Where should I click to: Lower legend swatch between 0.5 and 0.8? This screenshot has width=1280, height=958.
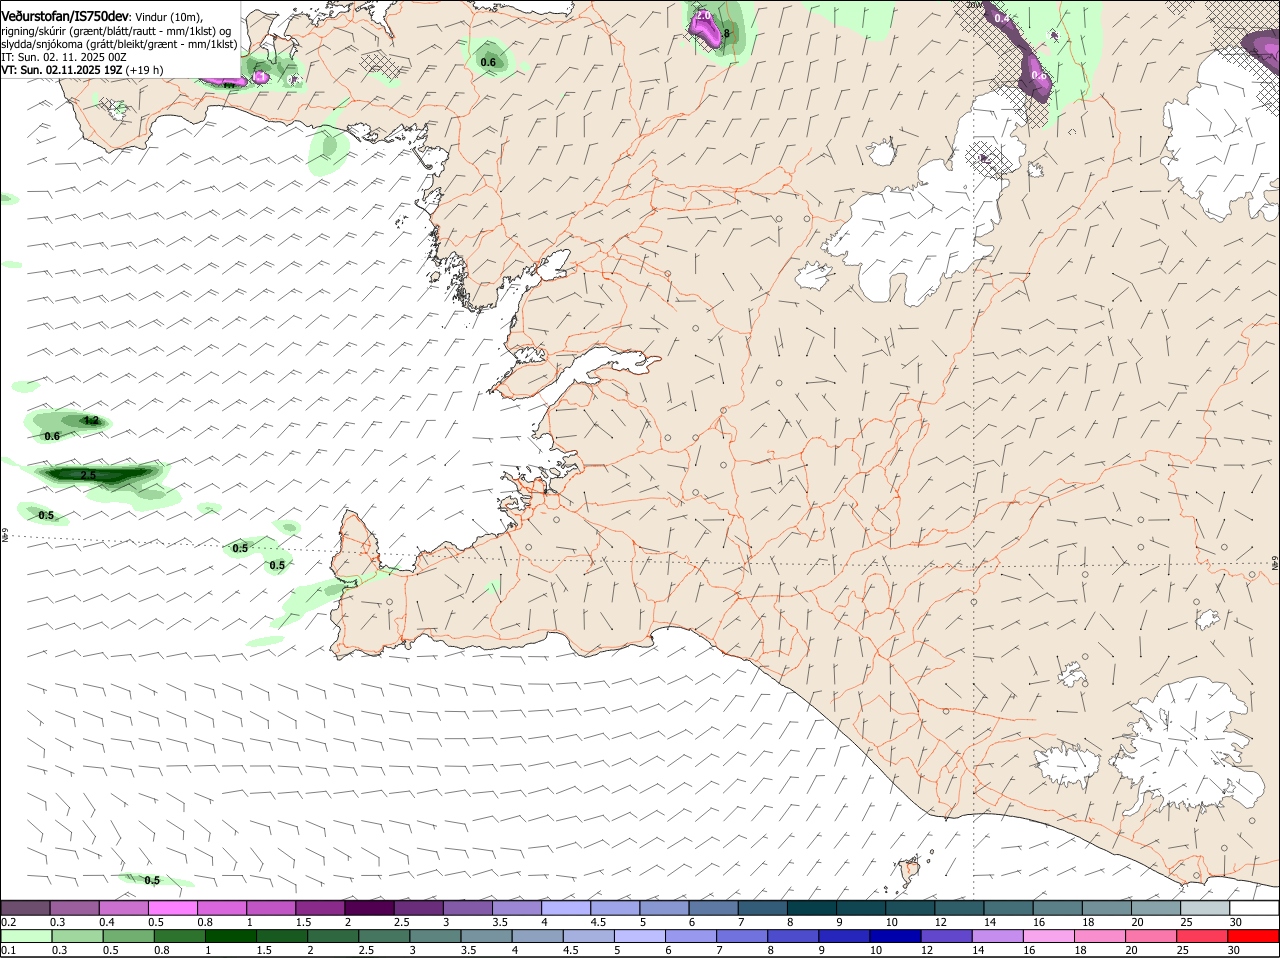click(128, 936)
